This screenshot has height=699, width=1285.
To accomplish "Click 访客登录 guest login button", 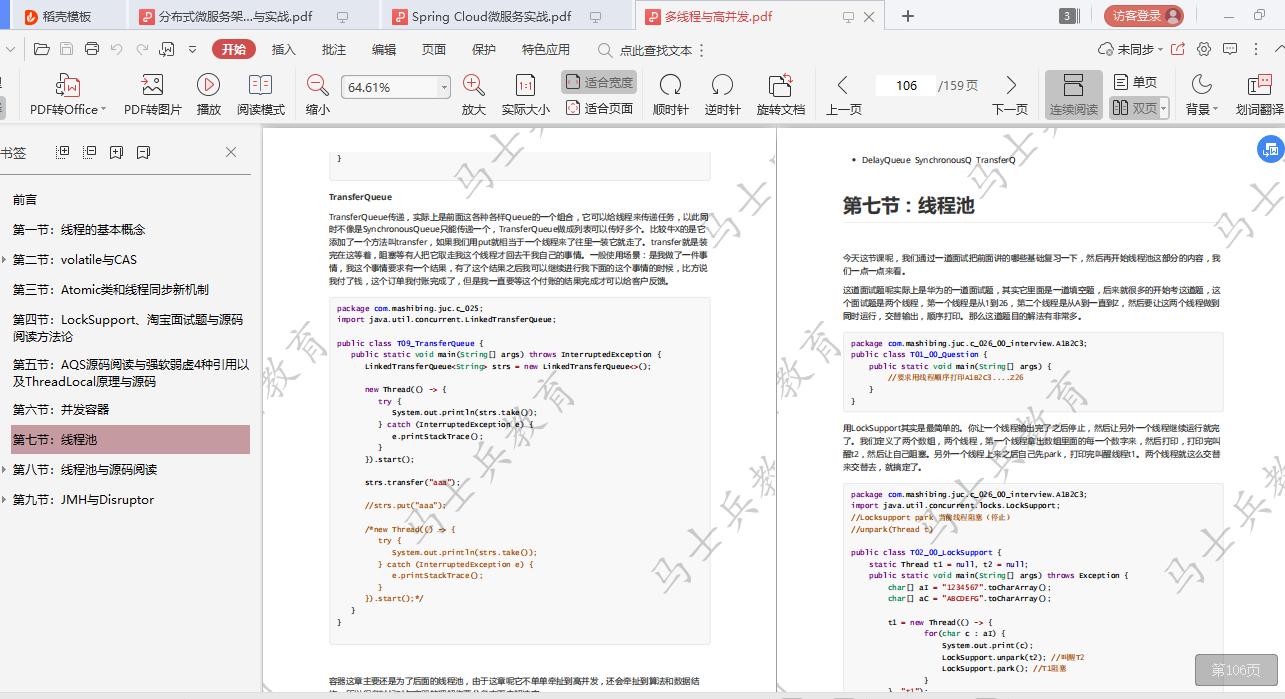I will pyautogui.click(x=1144, y=16).
